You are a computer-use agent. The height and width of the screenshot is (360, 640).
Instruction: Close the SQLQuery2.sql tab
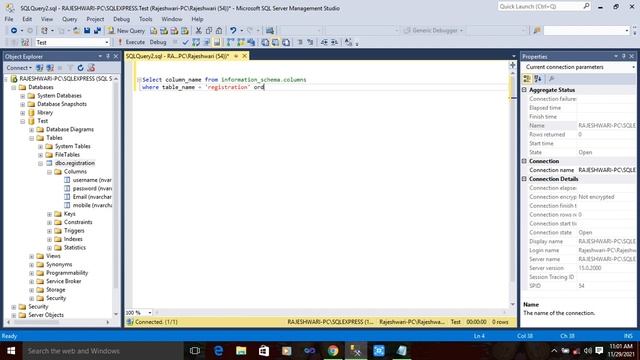[244, 56]
